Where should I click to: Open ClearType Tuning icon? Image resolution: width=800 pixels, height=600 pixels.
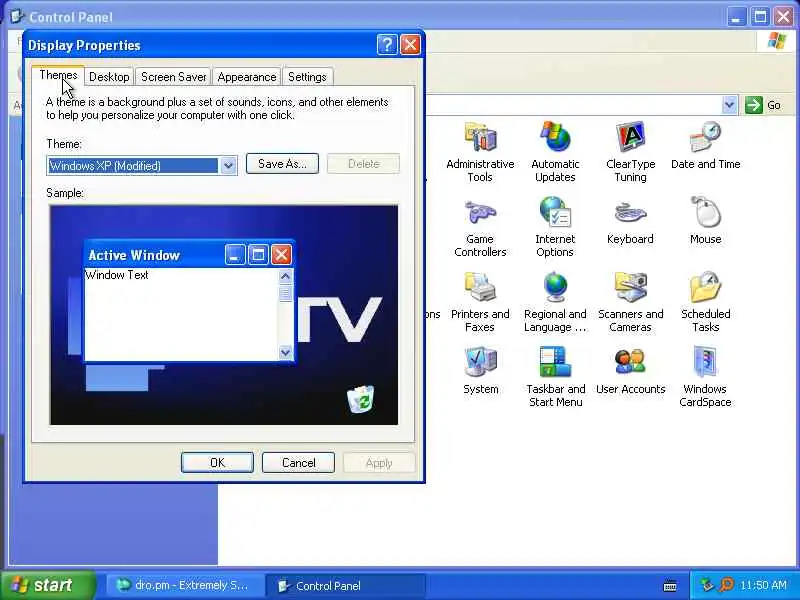tap(631, 137)
